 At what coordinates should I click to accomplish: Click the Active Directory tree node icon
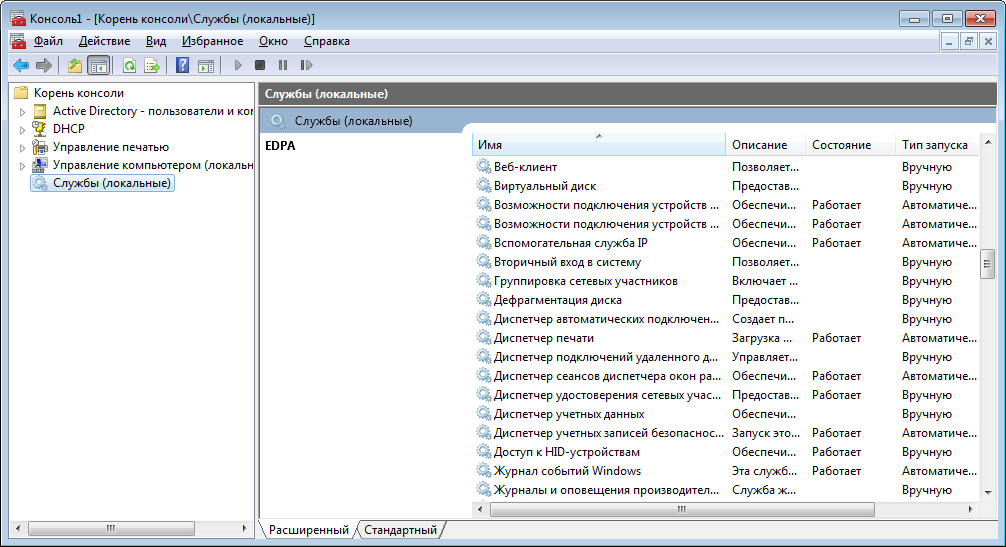[x=40, y=111]
